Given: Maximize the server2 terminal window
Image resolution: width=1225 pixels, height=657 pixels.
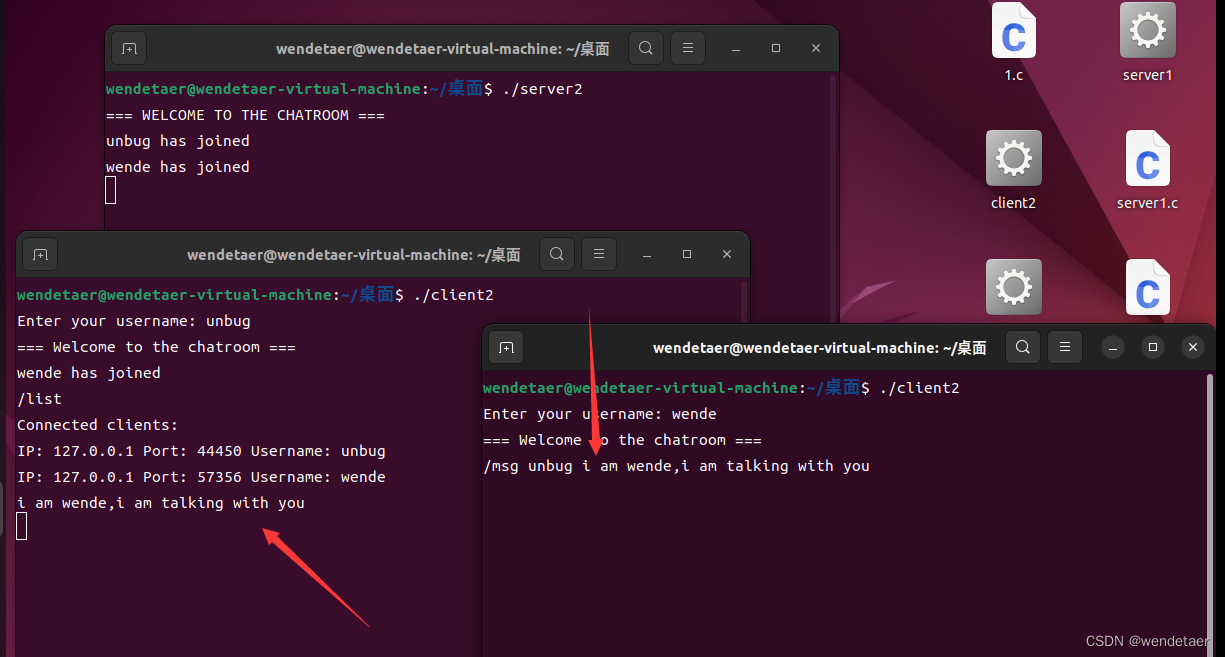Looking at the screenshot, I should point(776,48).
